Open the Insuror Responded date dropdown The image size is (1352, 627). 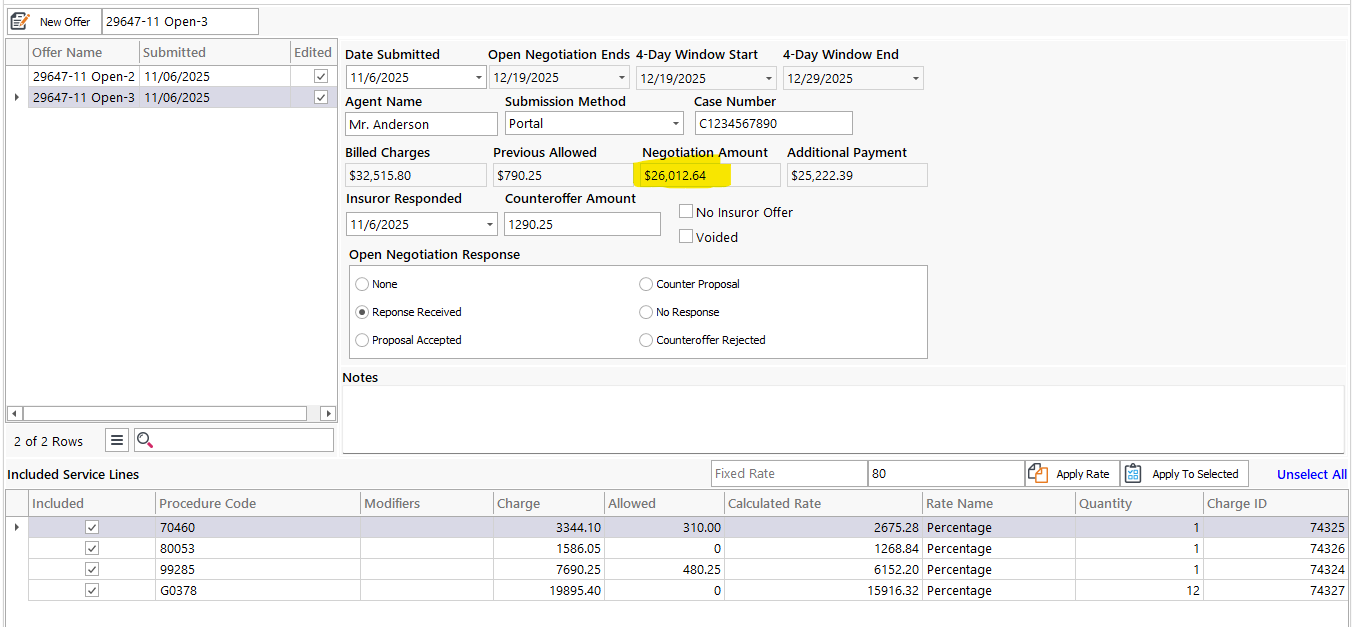[x=489, y=225]
